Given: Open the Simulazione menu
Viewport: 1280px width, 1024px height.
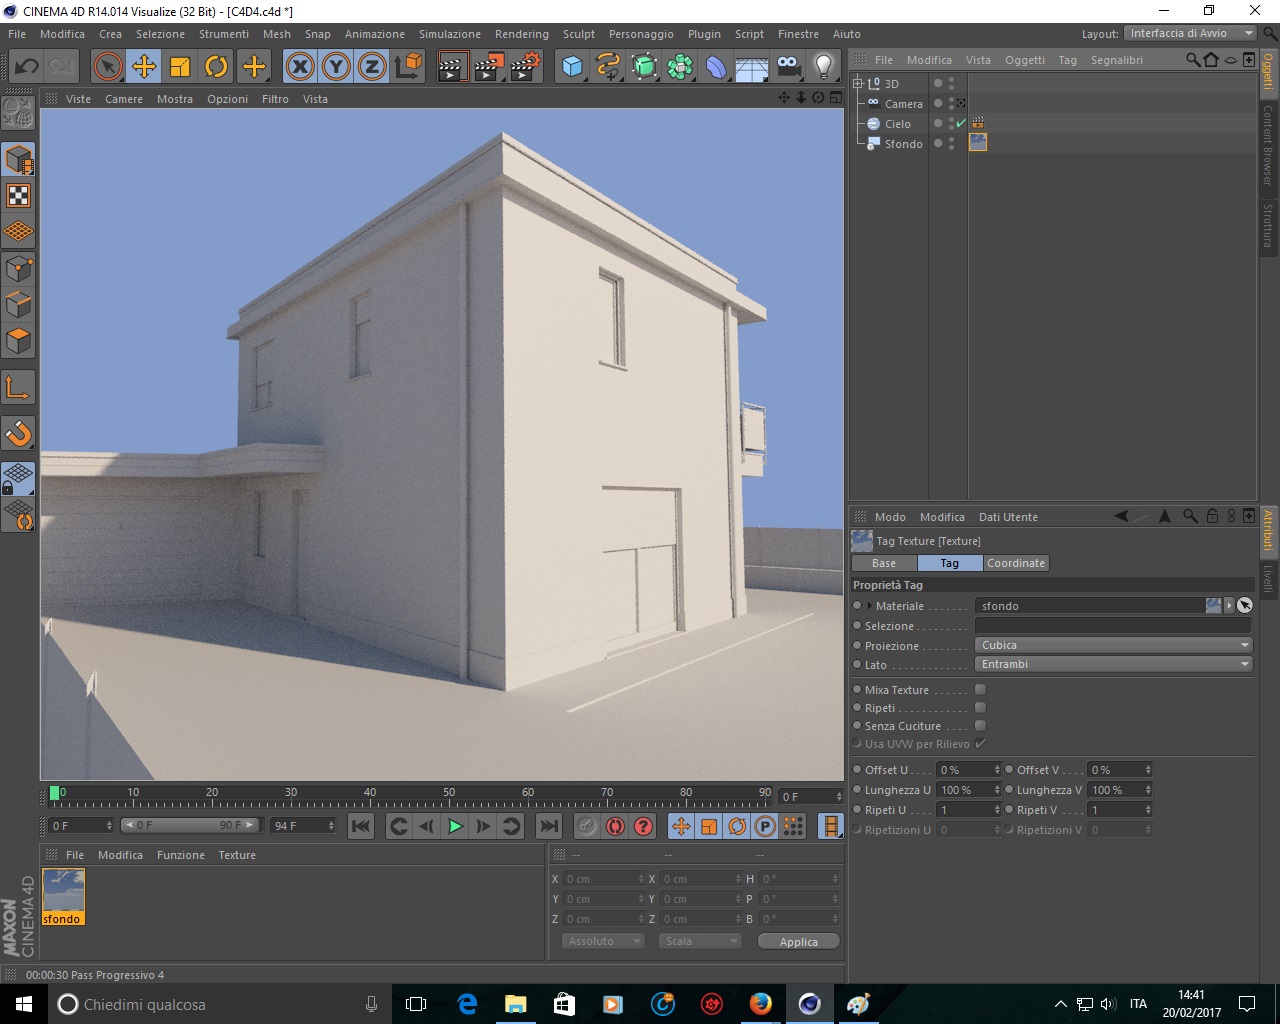Looking at the screenshot, I should pyautogui.click(x=450, y=34).
